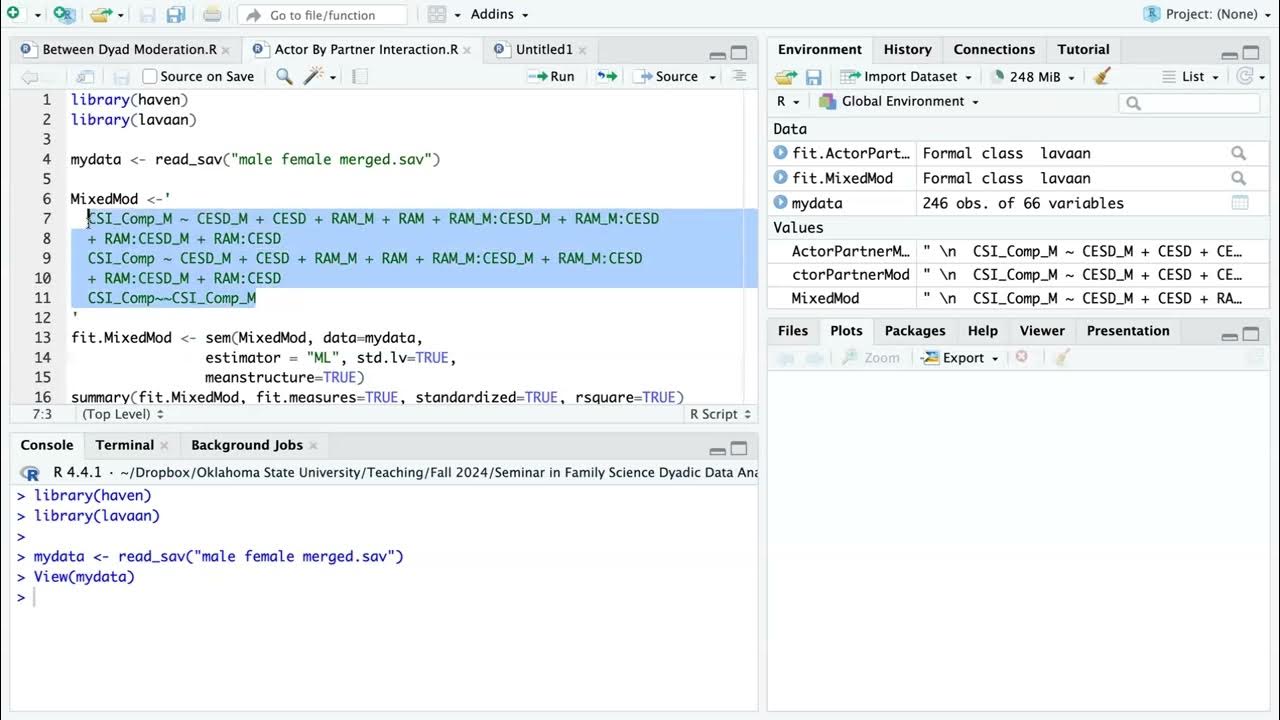The image size is (1280, 720).
Task: Open the Global Environment dropdown
Action: point(899,101)
